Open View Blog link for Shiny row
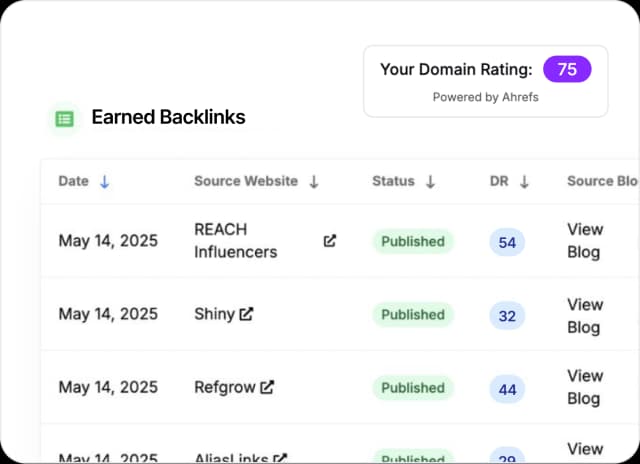This screenshot has height=464, width=640. 585,315
